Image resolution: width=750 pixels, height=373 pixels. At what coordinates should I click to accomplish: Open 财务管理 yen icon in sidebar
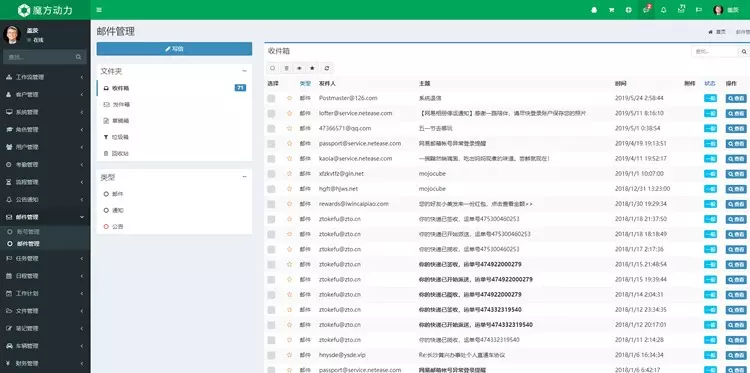coord(9,363)
